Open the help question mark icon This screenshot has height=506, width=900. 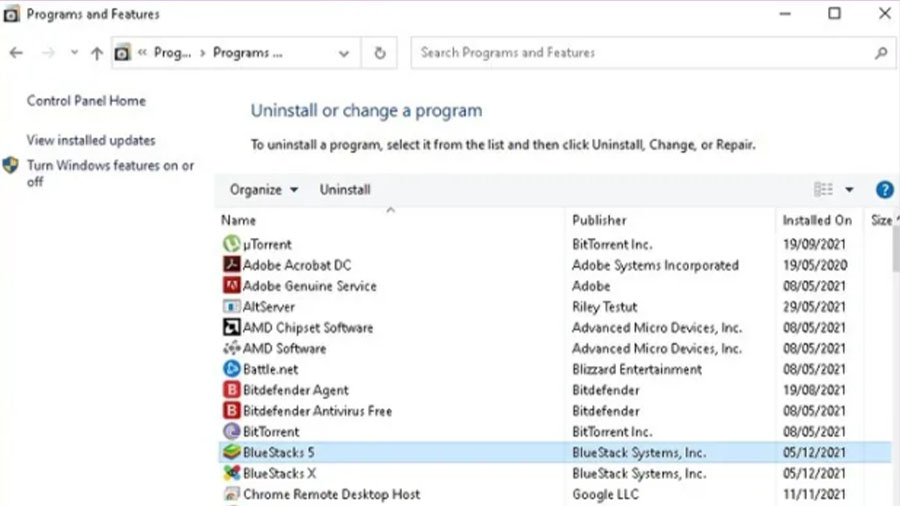pos(885,189)
